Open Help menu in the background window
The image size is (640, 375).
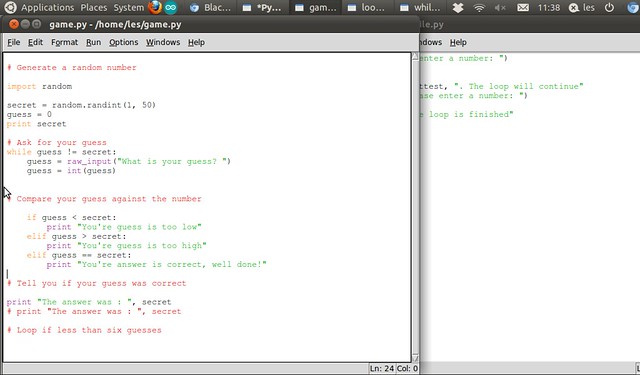click(x=458, y=42)
